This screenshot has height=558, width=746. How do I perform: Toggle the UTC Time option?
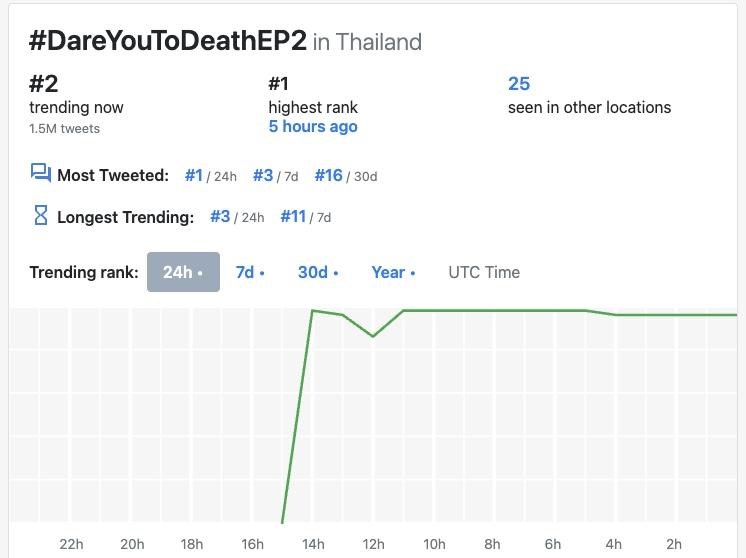(x=484, y=272)
